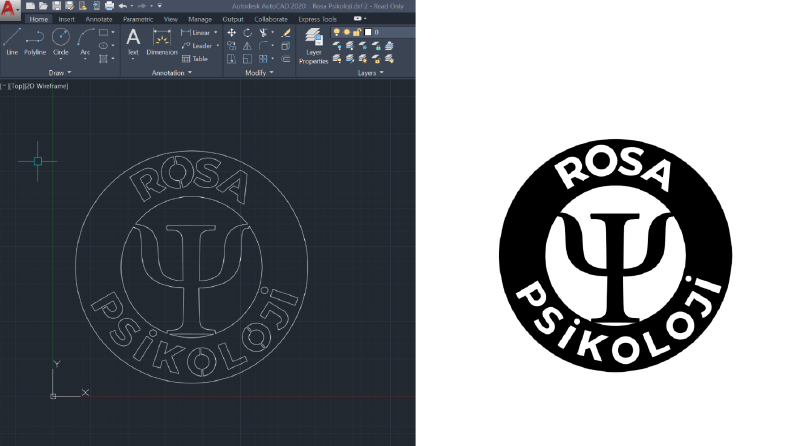This screenshot has width=793, height=446.
Task: Click the Stretch tool icon
Action: click(232, 59)
